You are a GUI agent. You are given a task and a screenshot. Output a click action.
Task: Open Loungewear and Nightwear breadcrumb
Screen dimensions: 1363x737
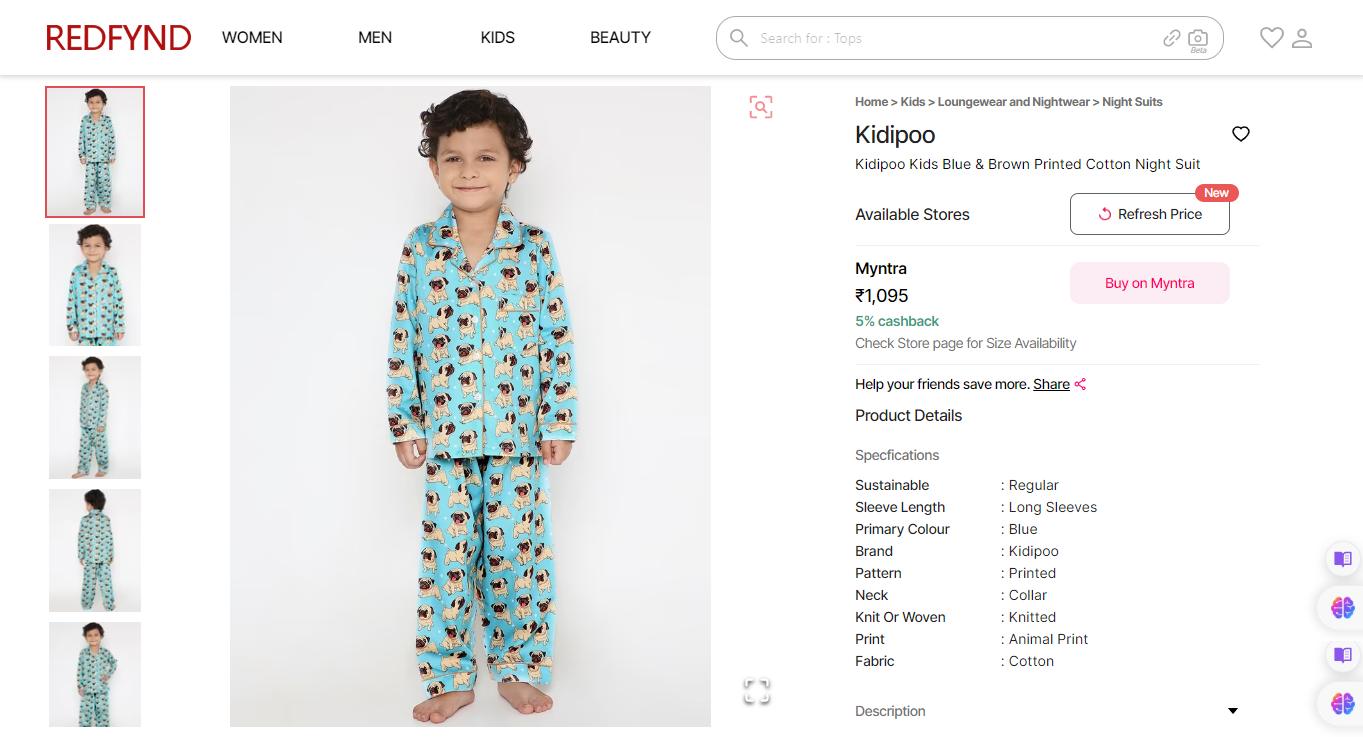(1013, 102)
